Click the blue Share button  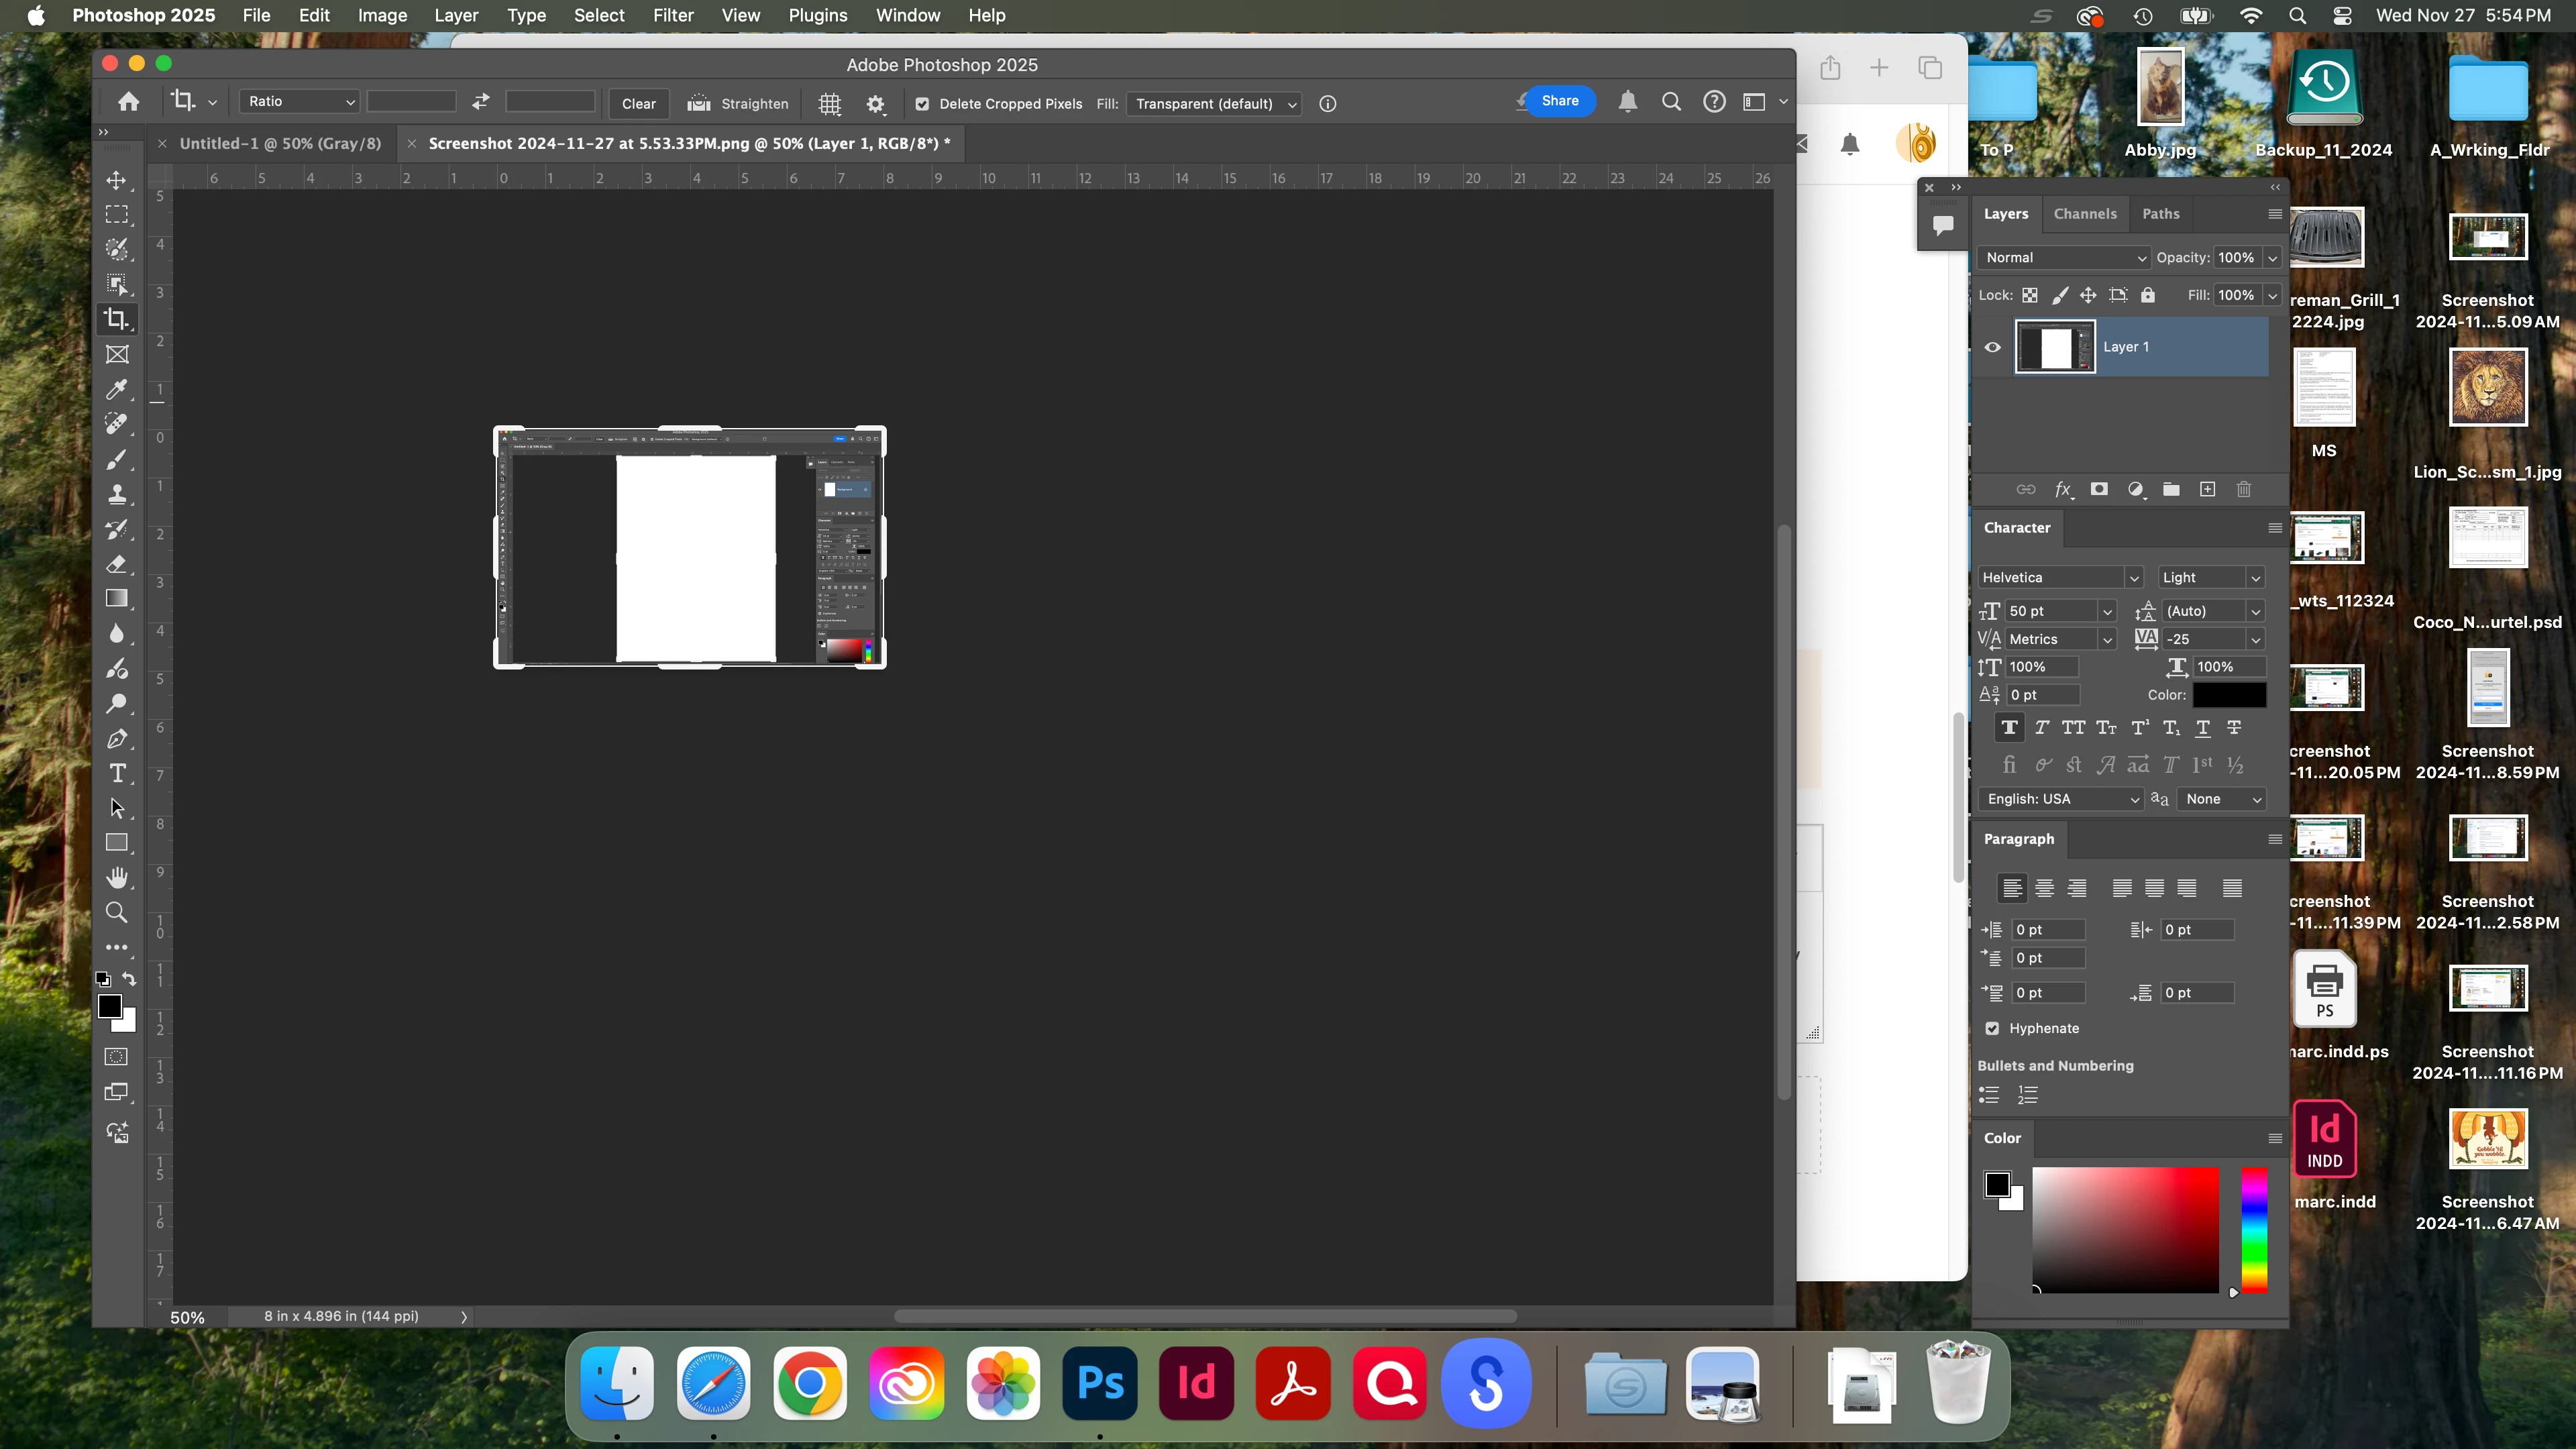click(x=1559, y=101)
